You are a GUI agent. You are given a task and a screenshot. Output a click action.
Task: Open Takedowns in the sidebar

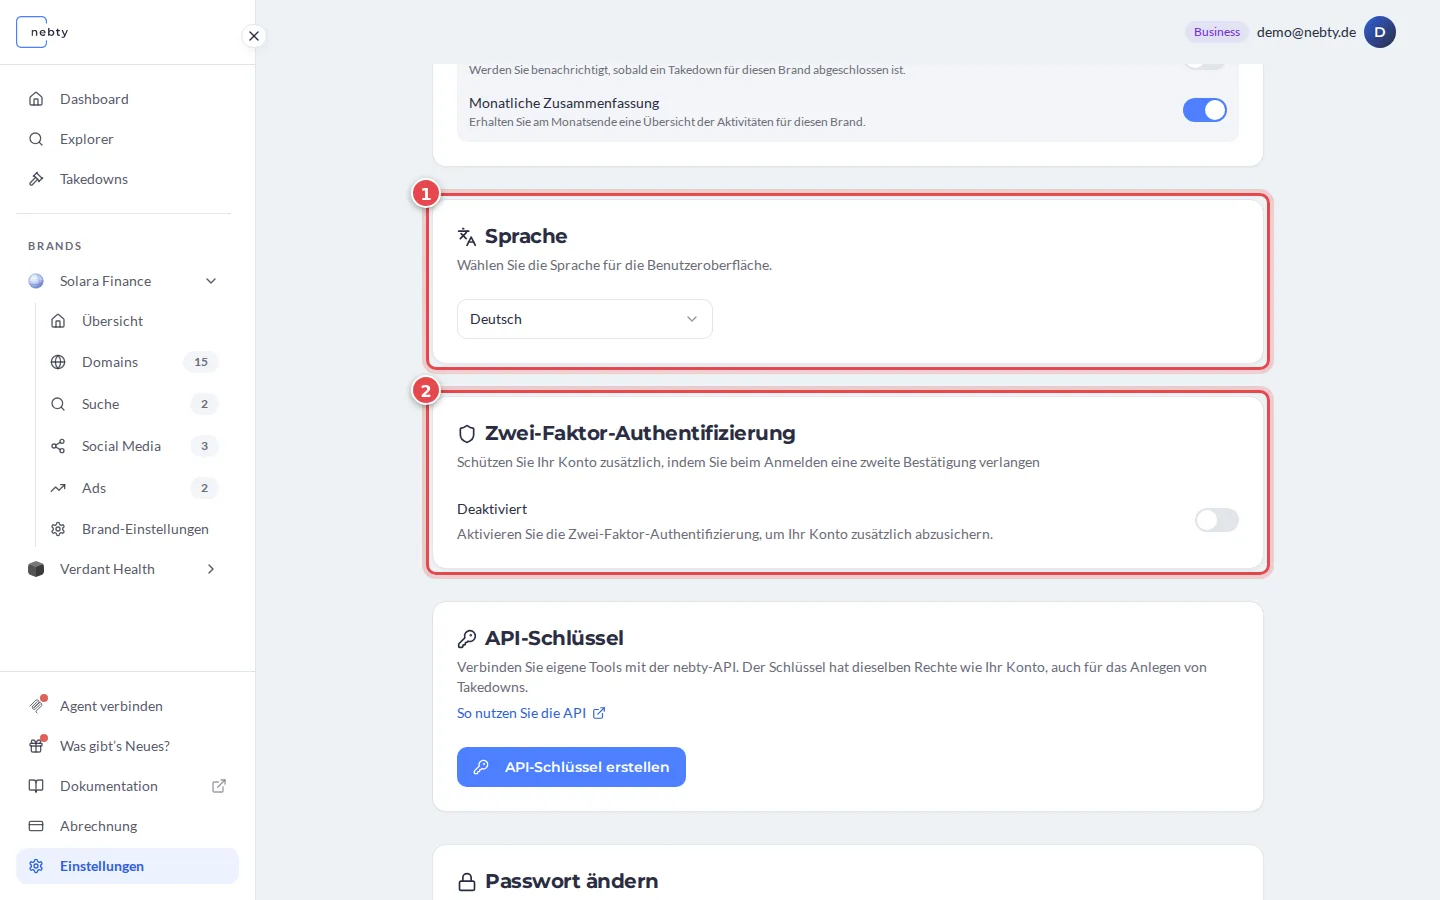coord(127,179)
